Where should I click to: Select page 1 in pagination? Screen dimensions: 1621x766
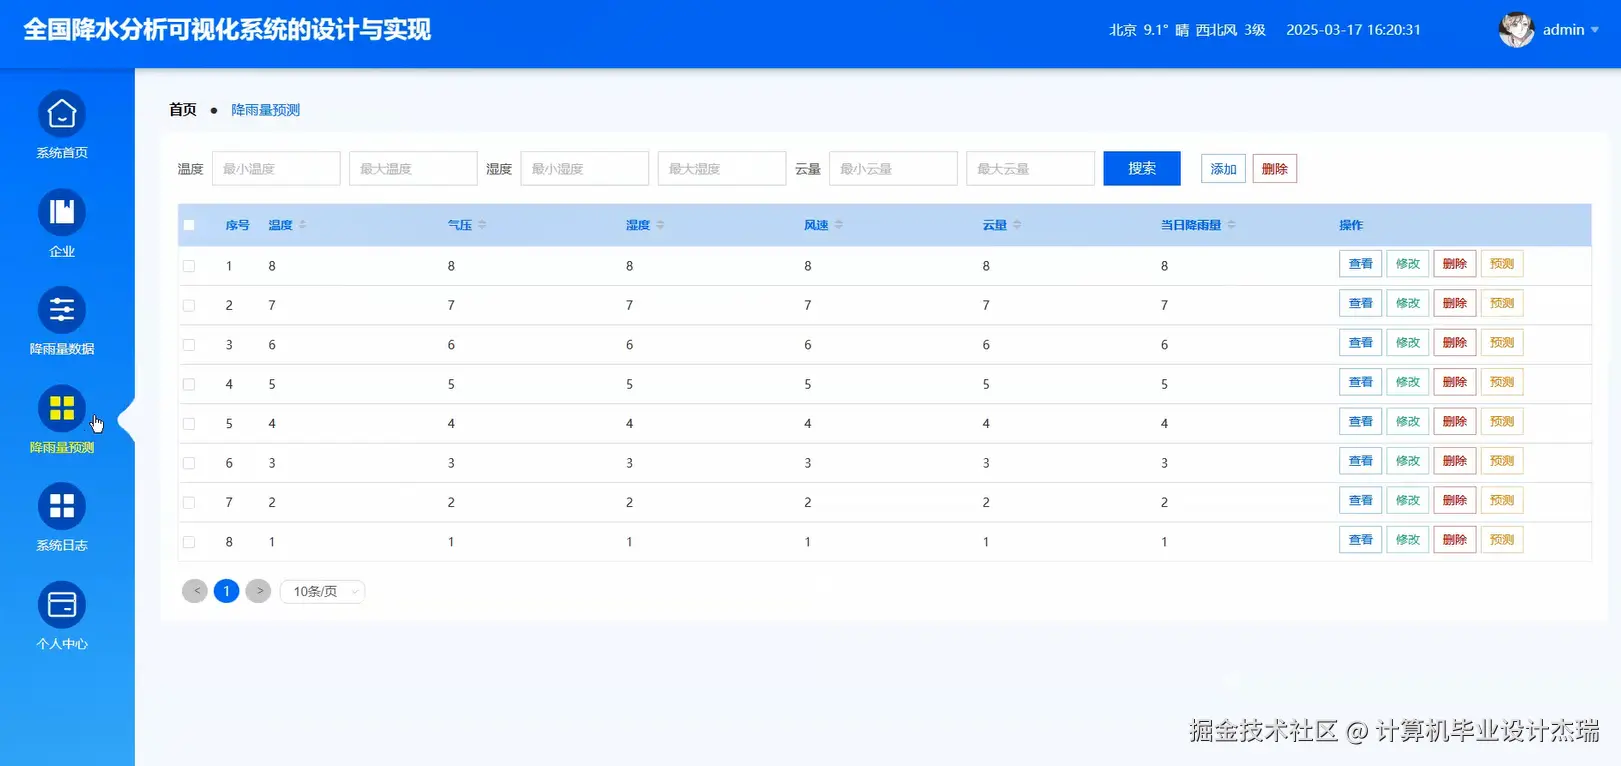click(227, 591)
